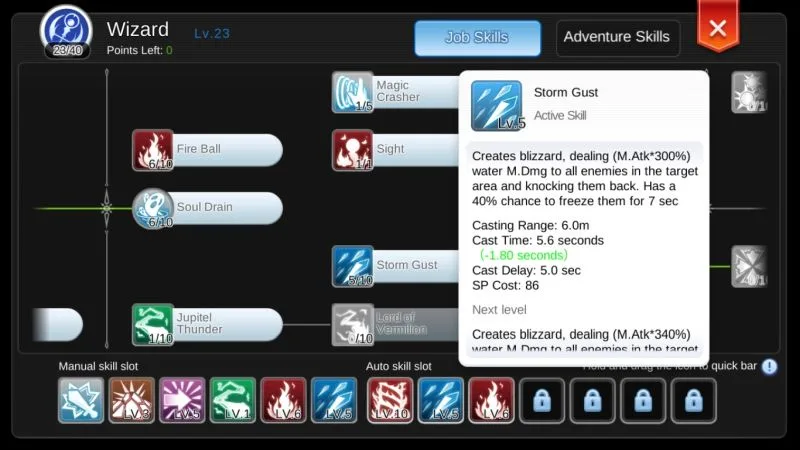Tap the last locked auto skill slot
The width and height of the screenshot is (800, 450).
[x=693, y=401]
